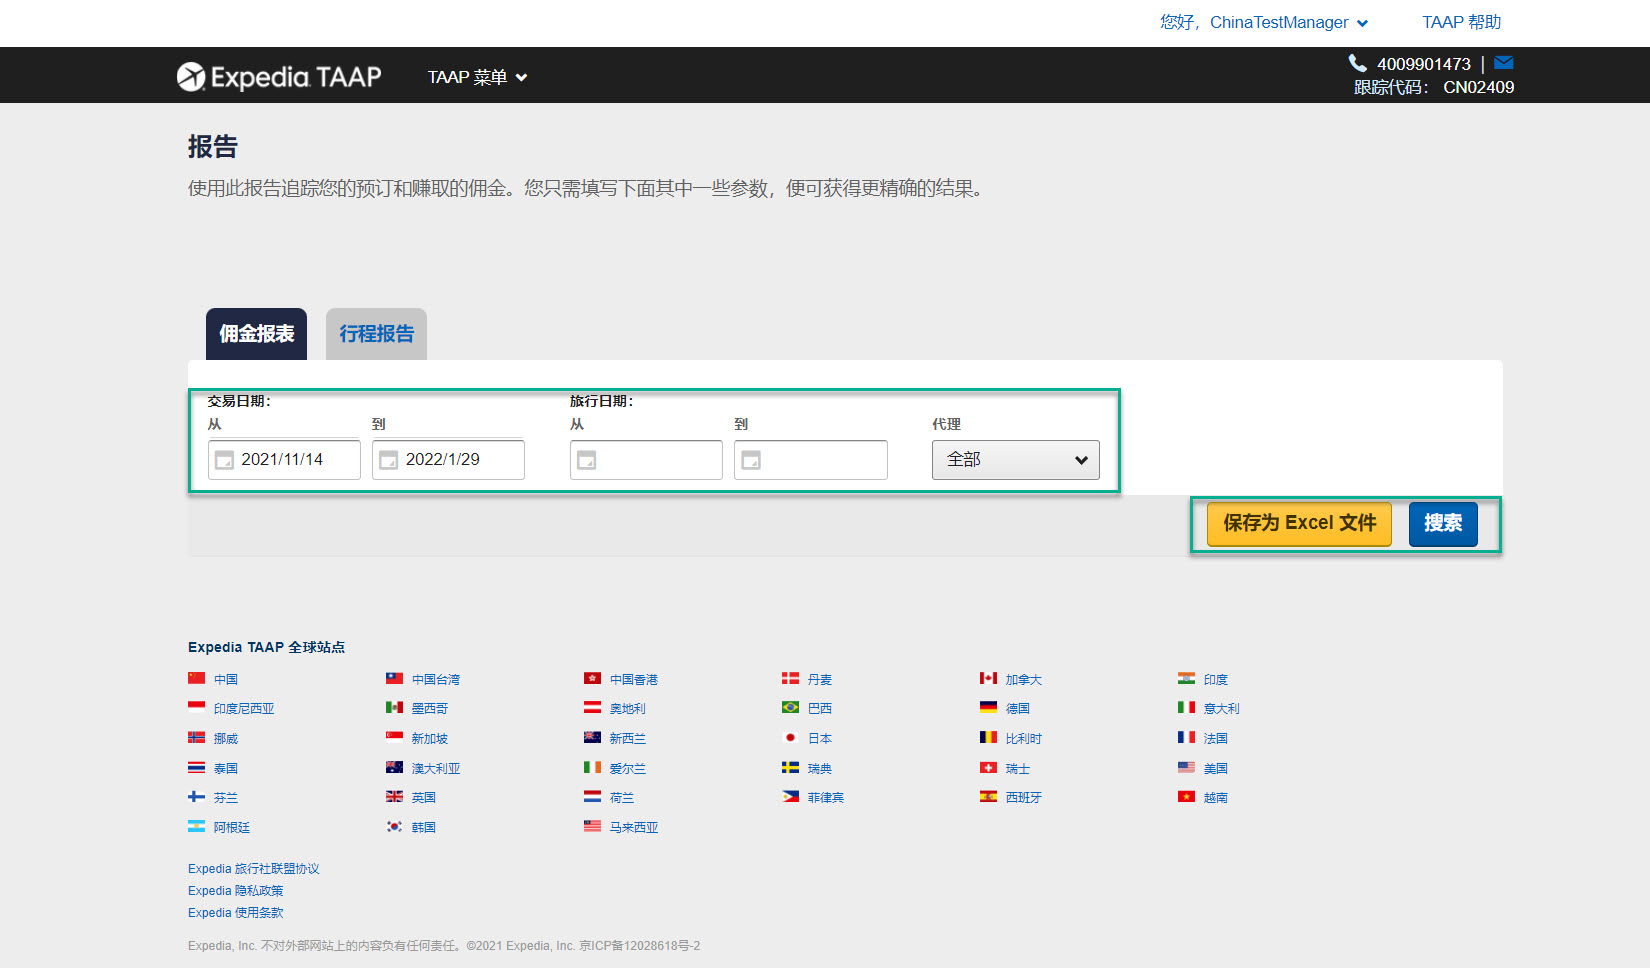
Task: Expand the TAAP 菜单 dropdown
Action: pos(477,77)
